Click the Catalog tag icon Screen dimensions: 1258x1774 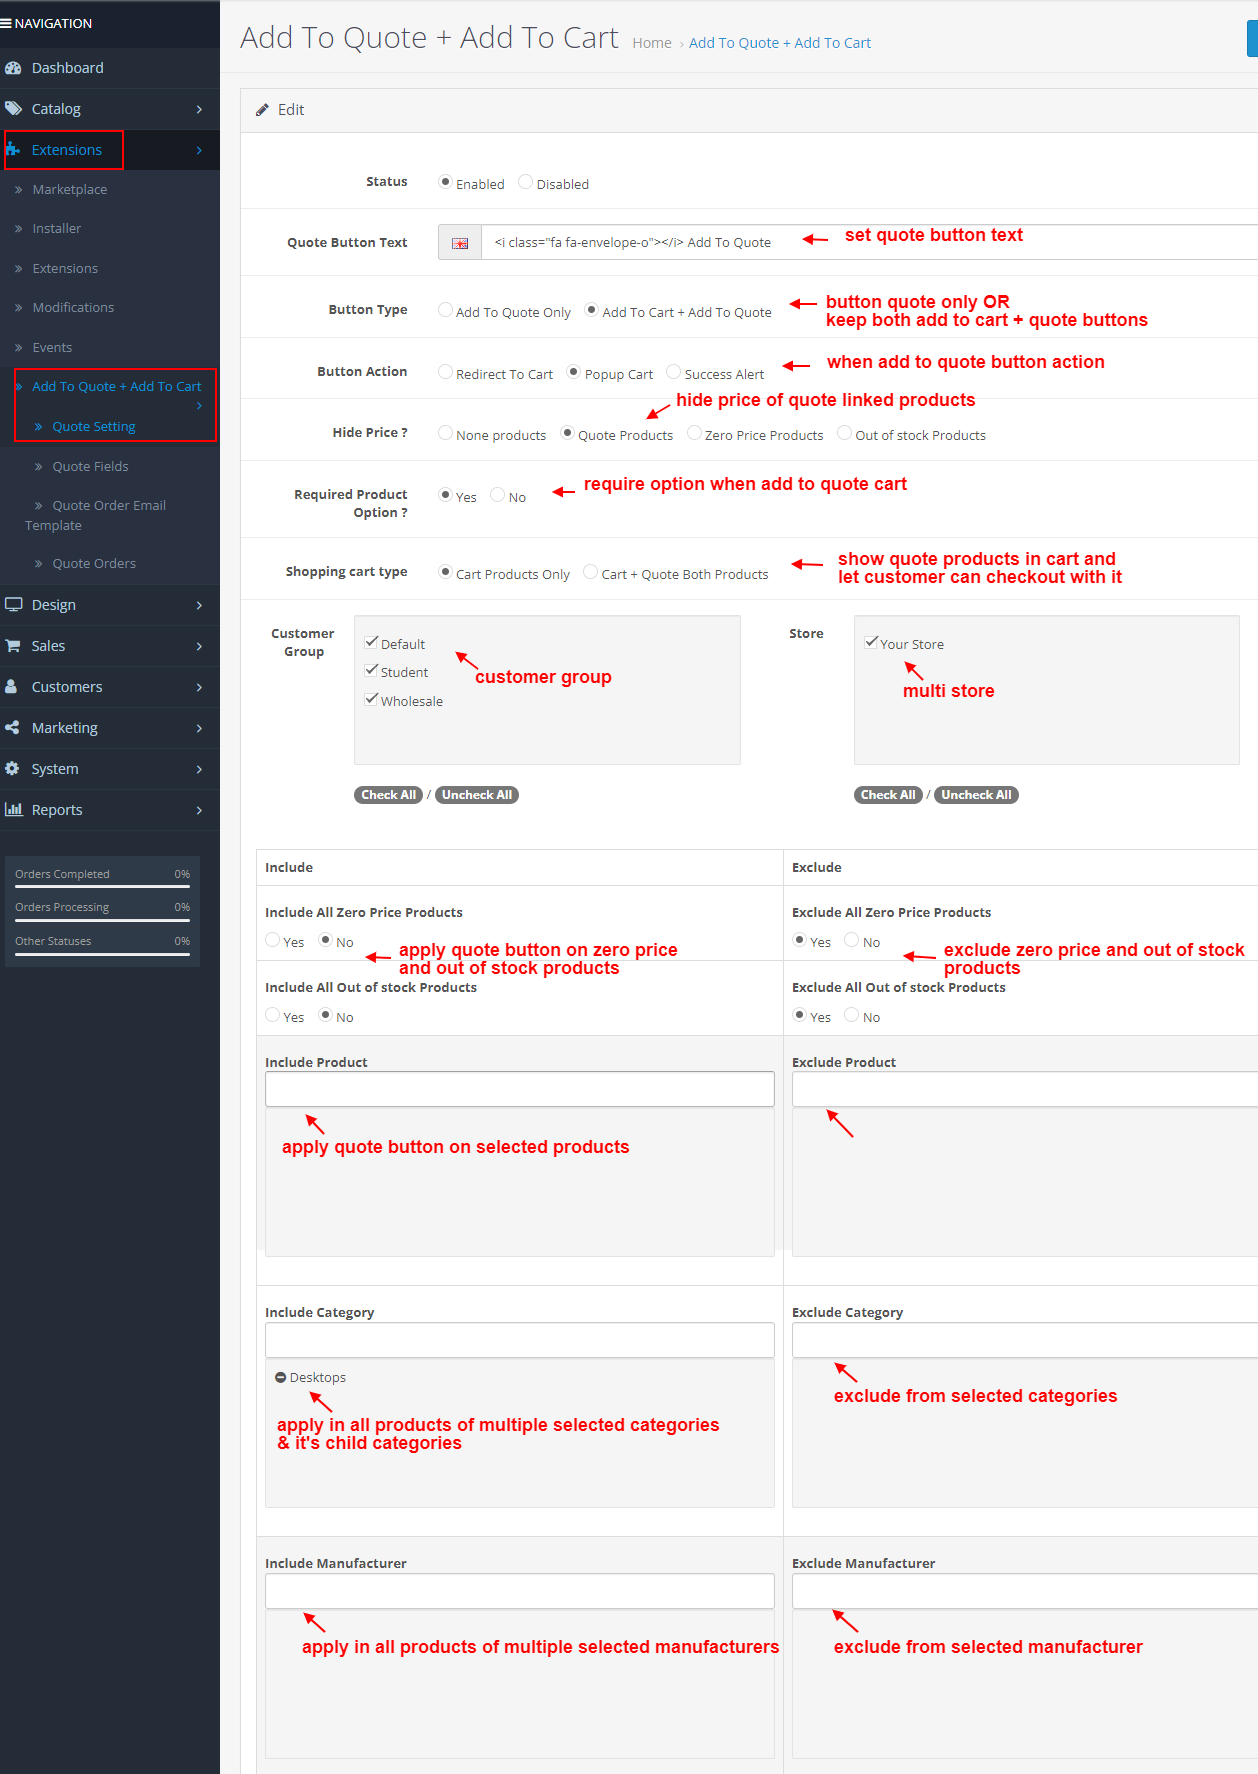(x=13, y=109)
